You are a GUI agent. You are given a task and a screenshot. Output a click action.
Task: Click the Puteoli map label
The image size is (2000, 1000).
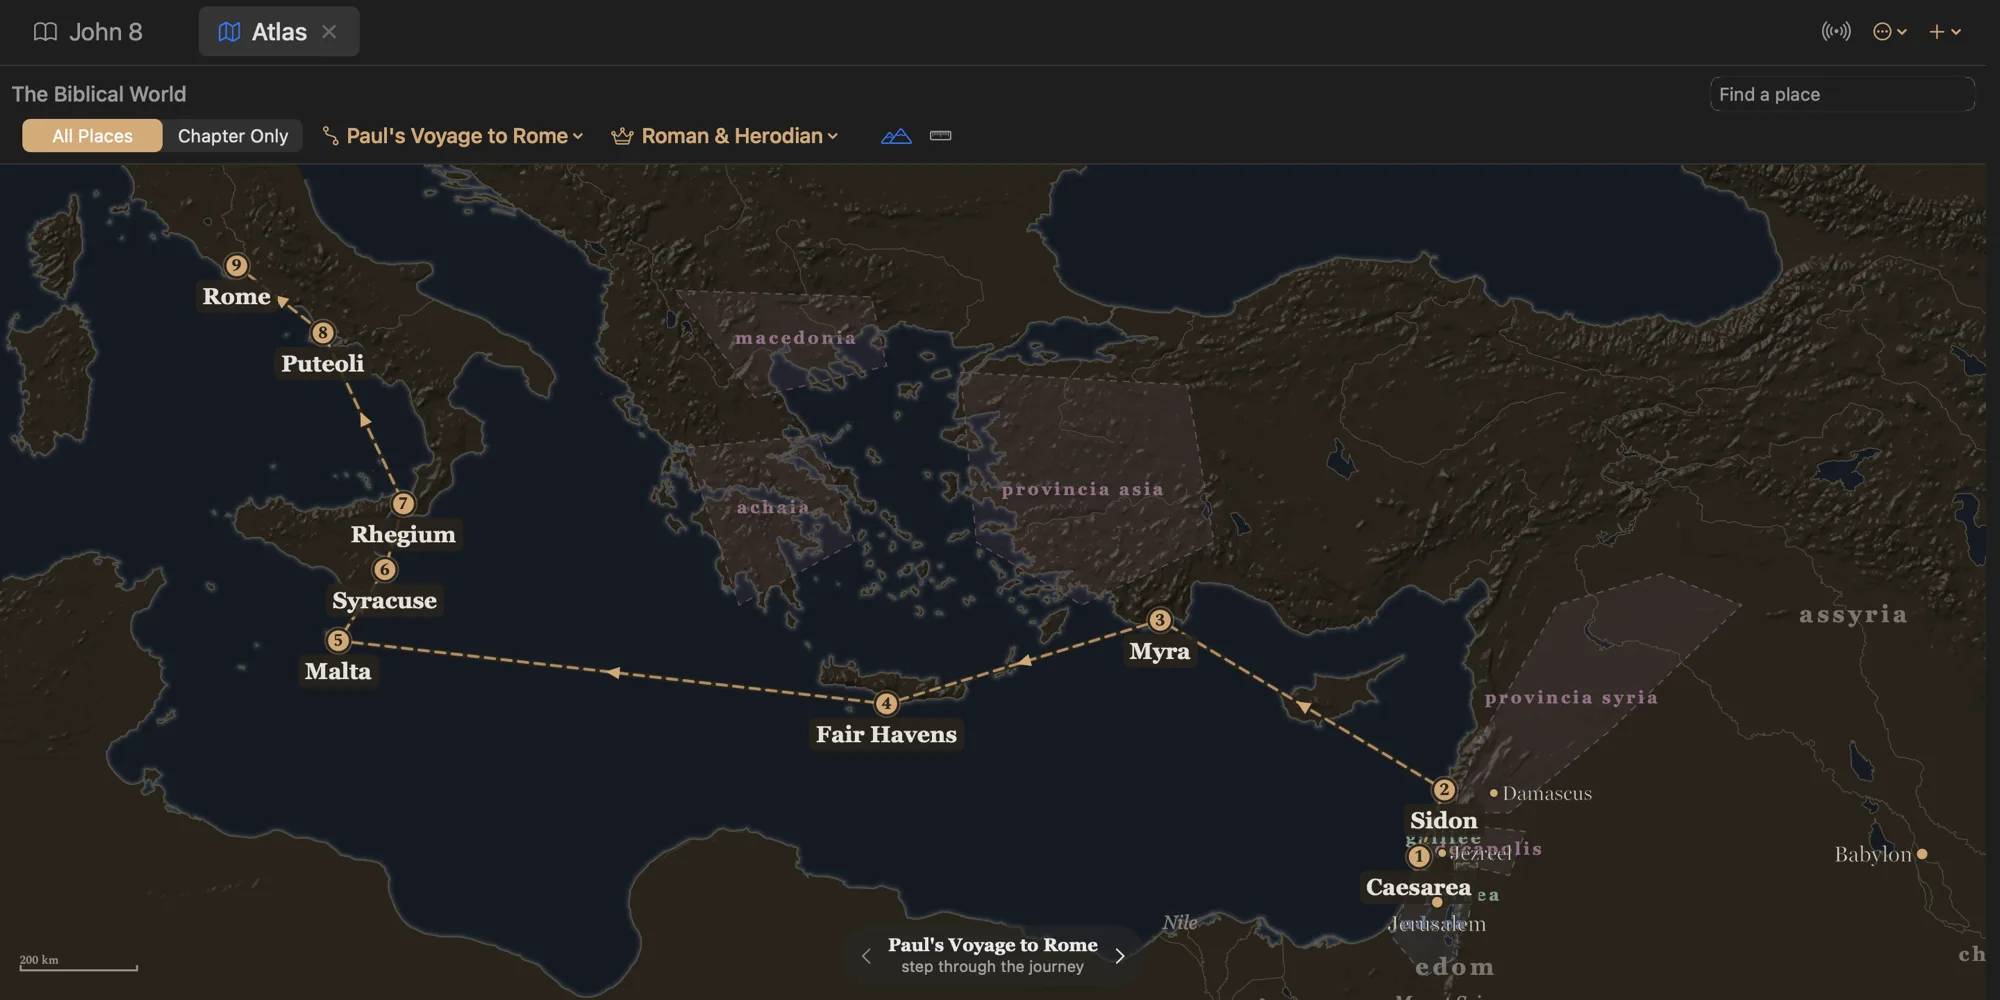tap(322, 363)
